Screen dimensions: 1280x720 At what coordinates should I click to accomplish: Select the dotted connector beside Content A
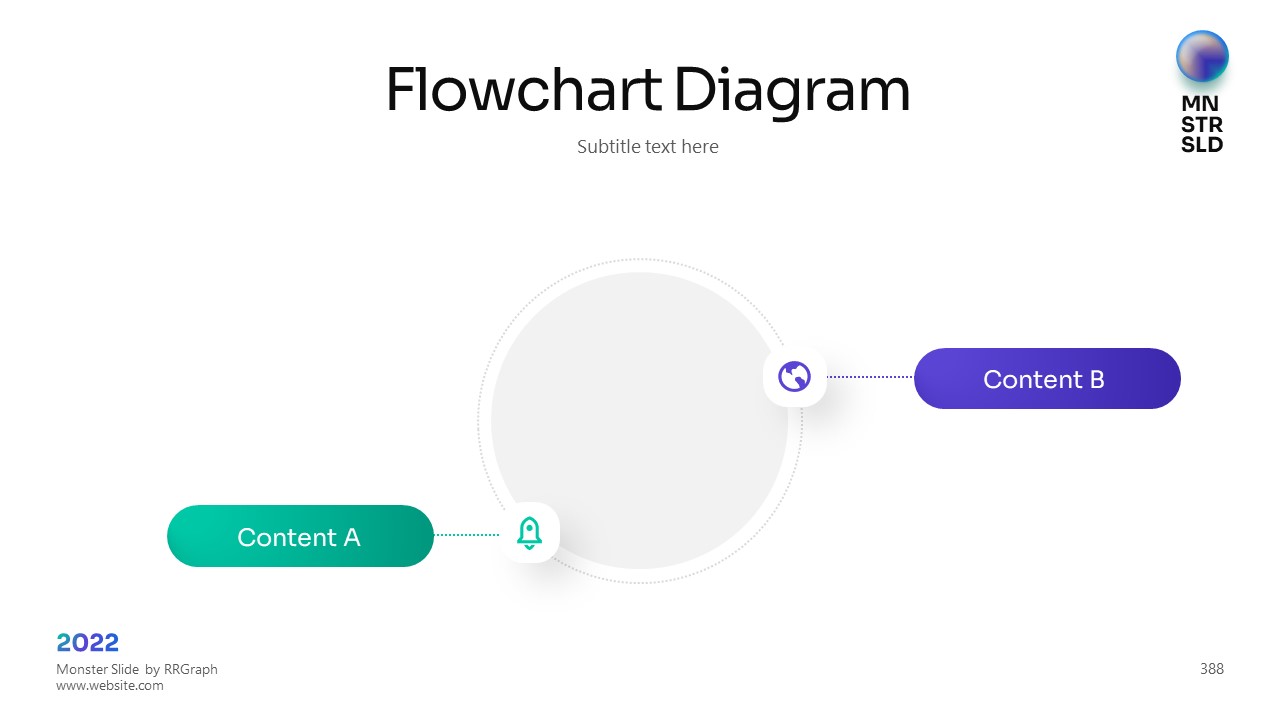coord(467,535)
